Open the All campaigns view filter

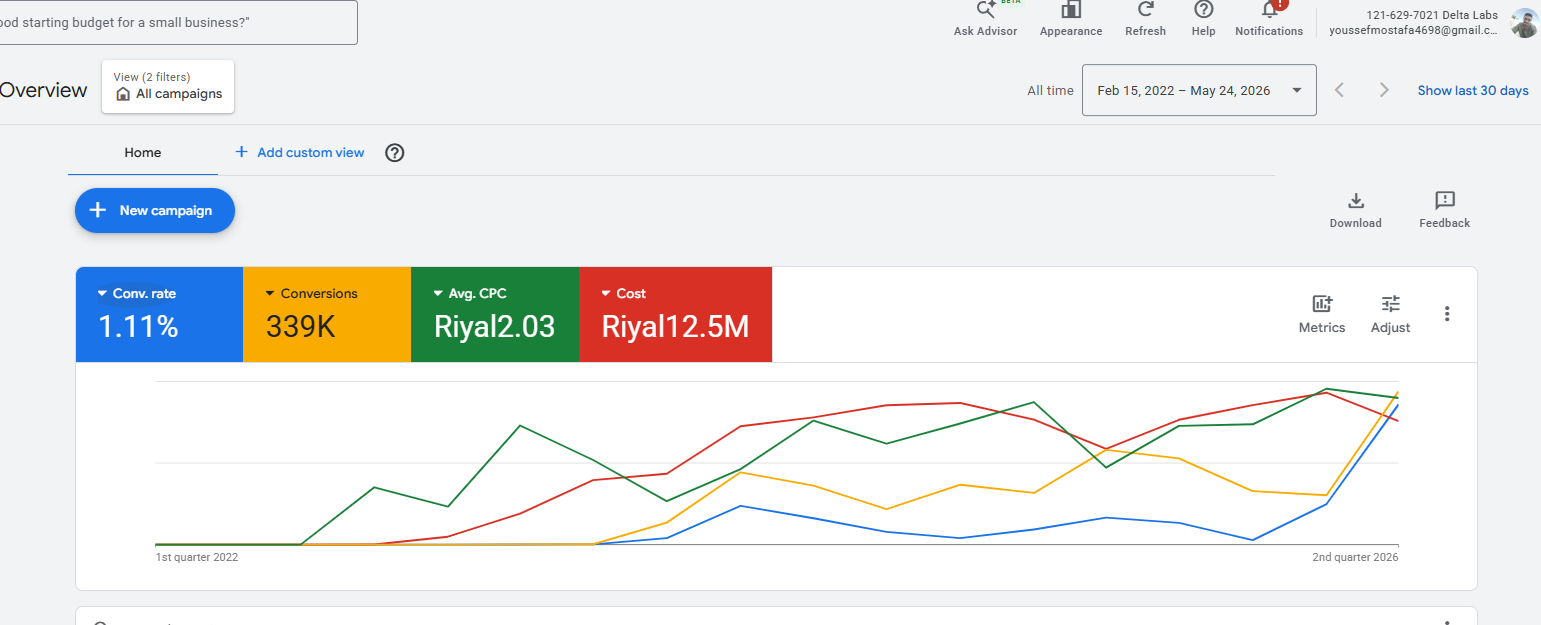[168, 87]
